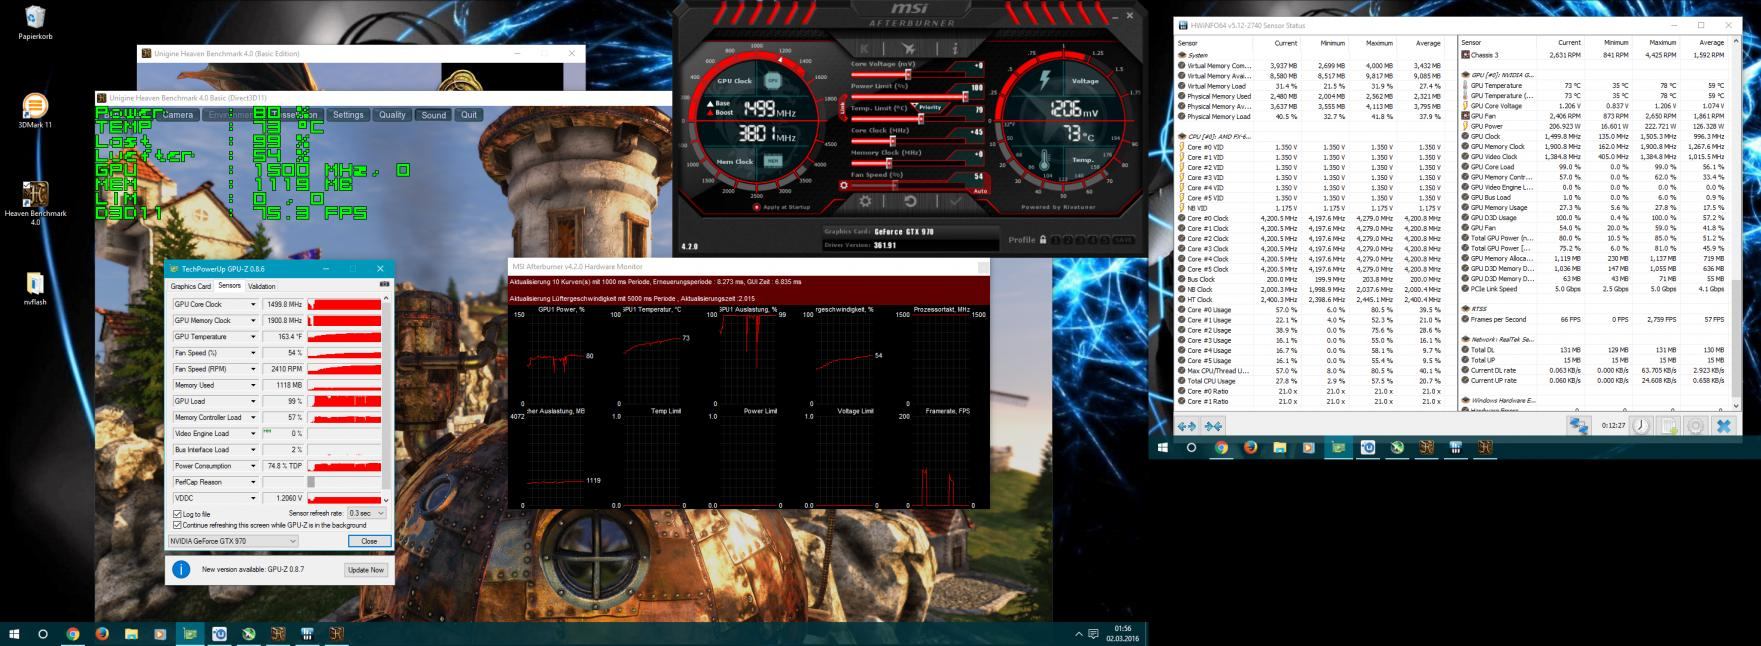Screen dimensions: 1761x646
Task: Open Firefox from the left taskbar
Action: pyautogui.click(x=102, y=634)
